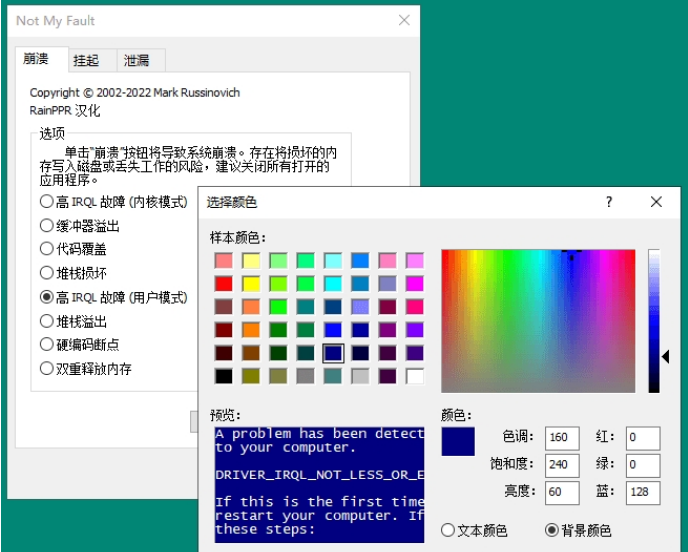The image size is (688, 552).
Task: Click the help question mark in 选择颜色
Action: coord(609,202)
